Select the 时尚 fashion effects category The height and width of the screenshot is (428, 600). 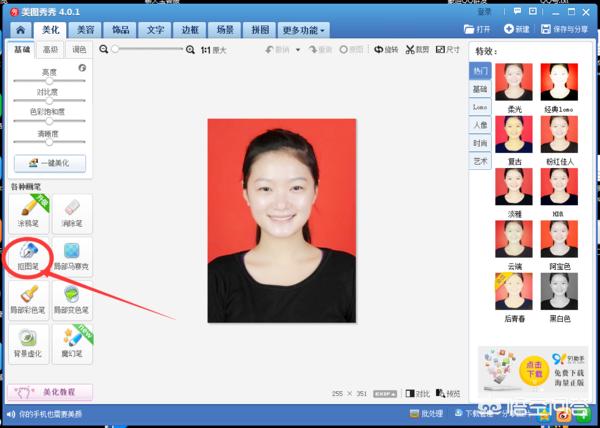coord(480,143)
